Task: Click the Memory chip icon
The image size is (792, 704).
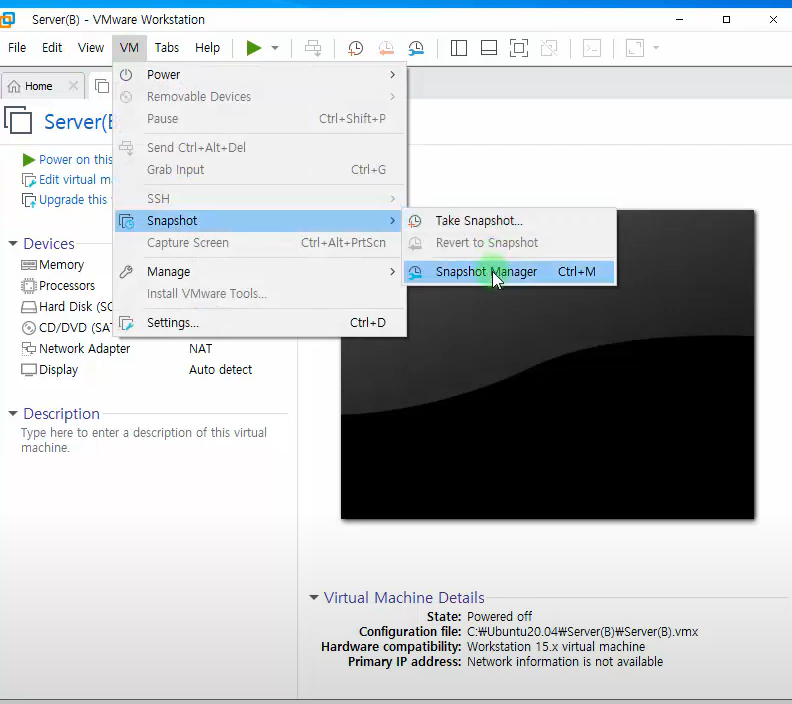Action: click(x=29, y=265)
